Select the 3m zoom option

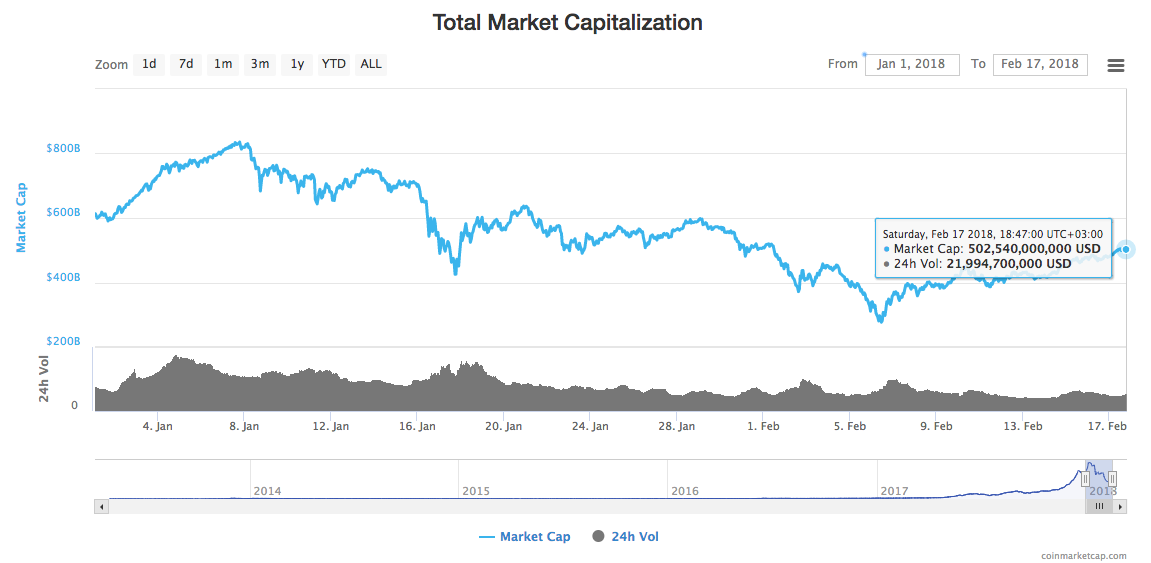click(x=260, y=64)
